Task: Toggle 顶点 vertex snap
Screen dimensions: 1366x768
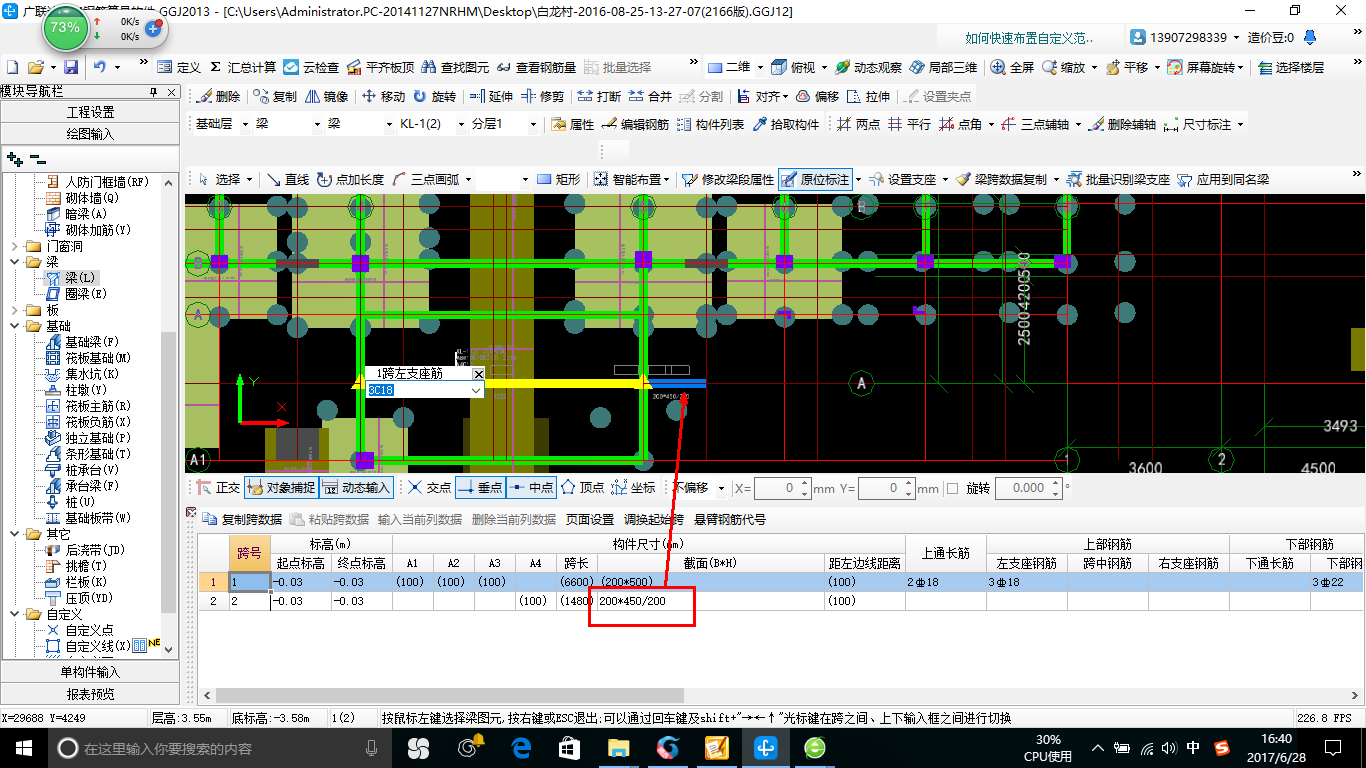Action: click(583, 488)
